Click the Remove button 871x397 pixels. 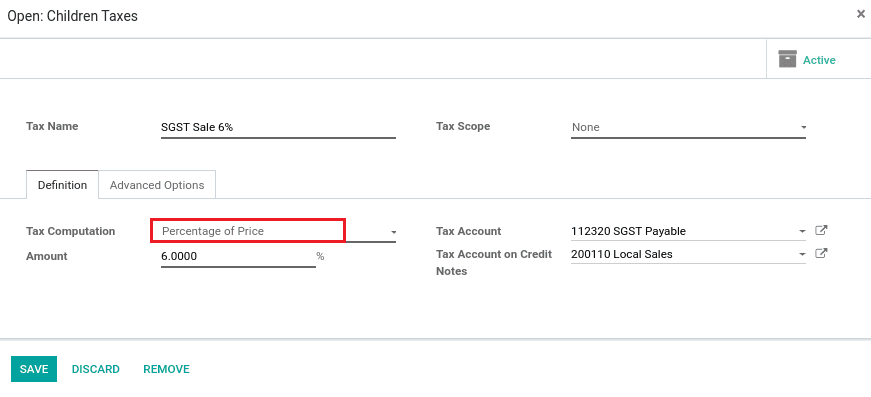coord(166,369)
